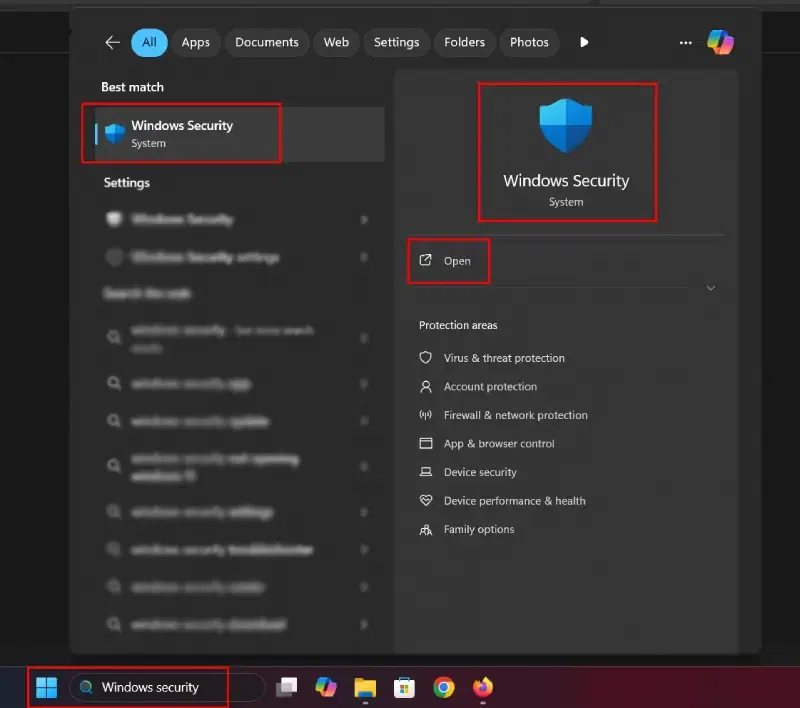The image size is (800, 708).
Task: Launch Copilot from the taskbar
Action: click(326, 687)
